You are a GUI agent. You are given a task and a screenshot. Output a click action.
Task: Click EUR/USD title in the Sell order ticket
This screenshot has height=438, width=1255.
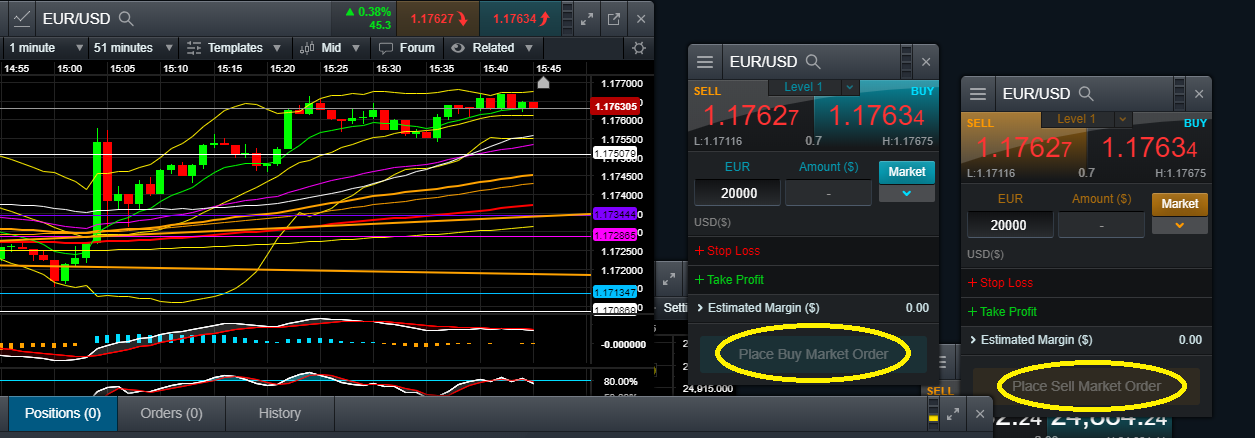click(1036, 93)
